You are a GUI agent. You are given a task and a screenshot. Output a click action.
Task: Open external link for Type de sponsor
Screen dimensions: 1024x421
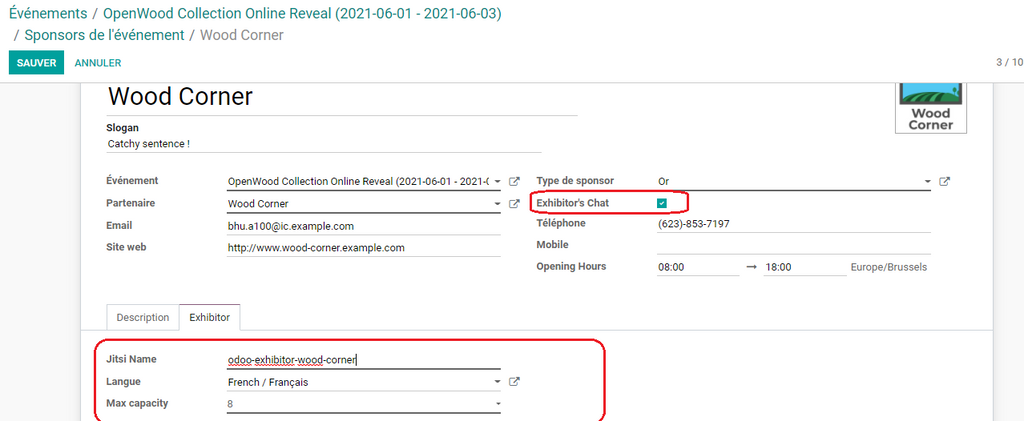[945, 182]
